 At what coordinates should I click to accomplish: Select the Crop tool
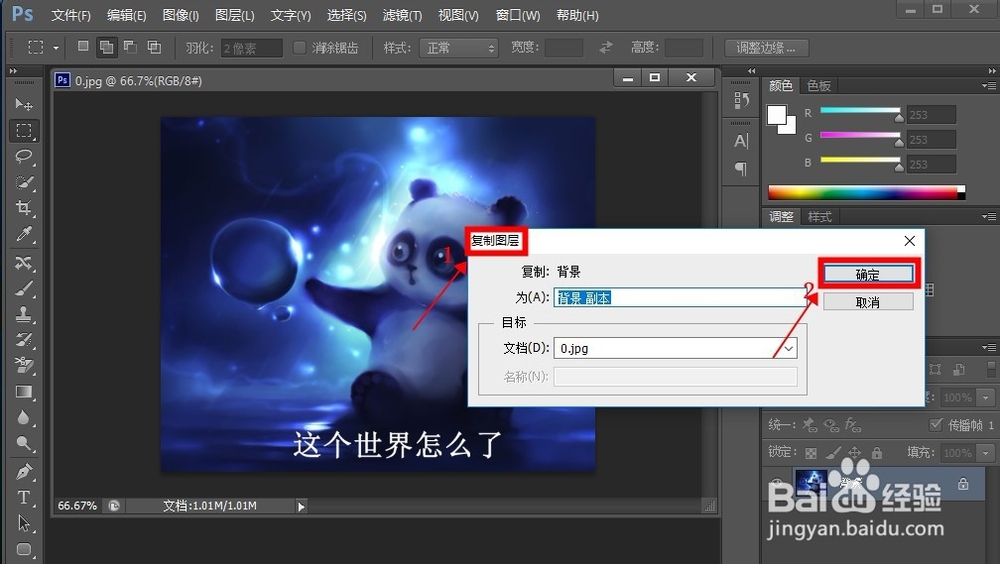coord(24,208)
